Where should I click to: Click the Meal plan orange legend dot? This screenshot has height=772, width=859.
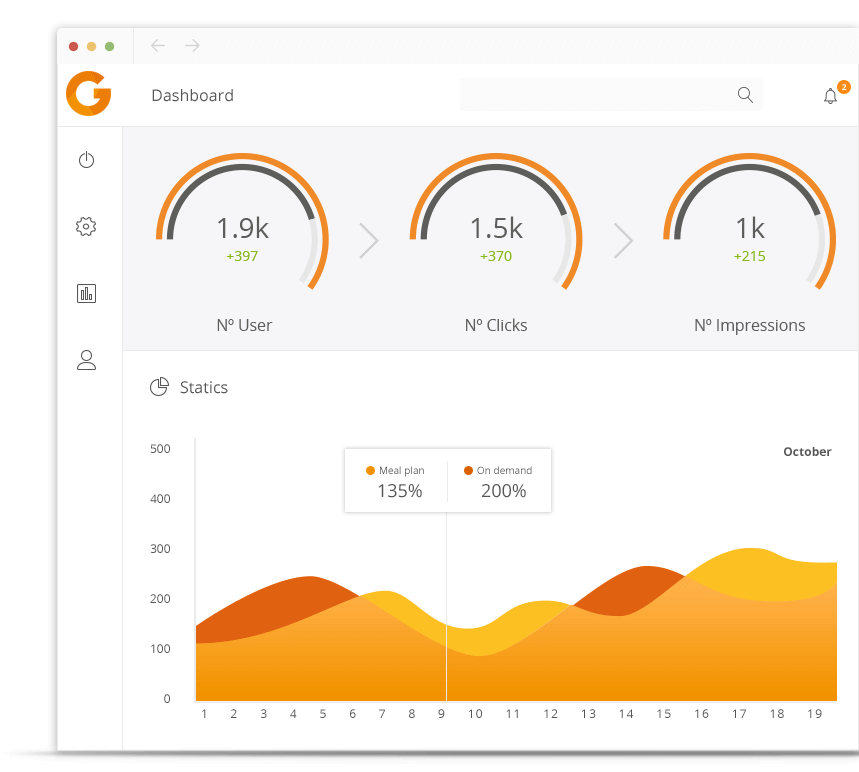point(371,470)
